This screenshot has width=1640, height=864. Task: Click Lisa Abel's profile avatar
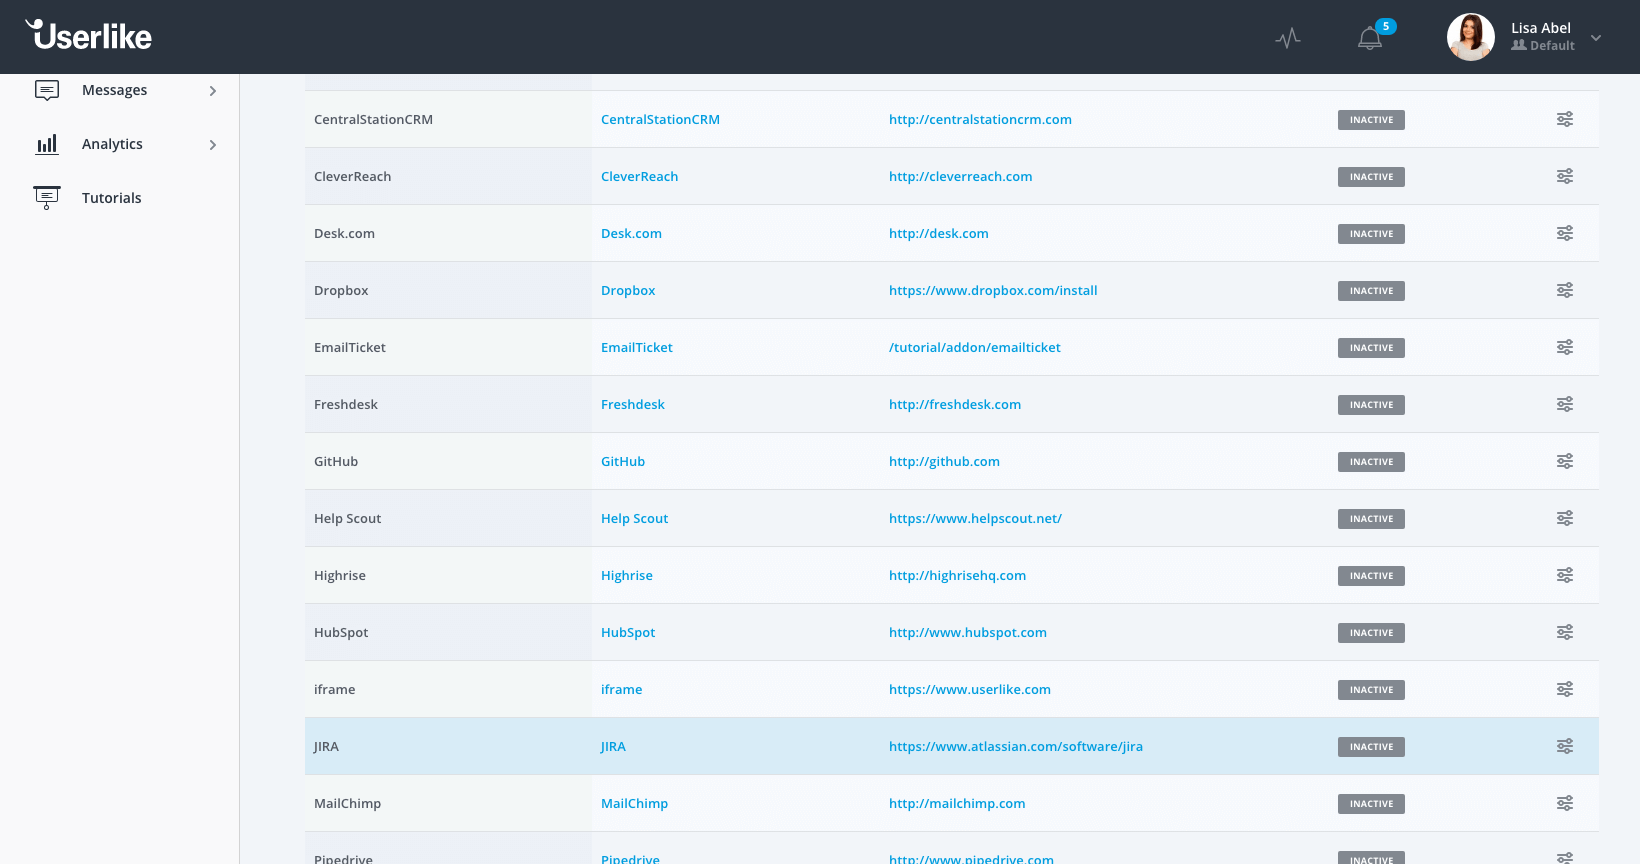(x=1470, y=37)
